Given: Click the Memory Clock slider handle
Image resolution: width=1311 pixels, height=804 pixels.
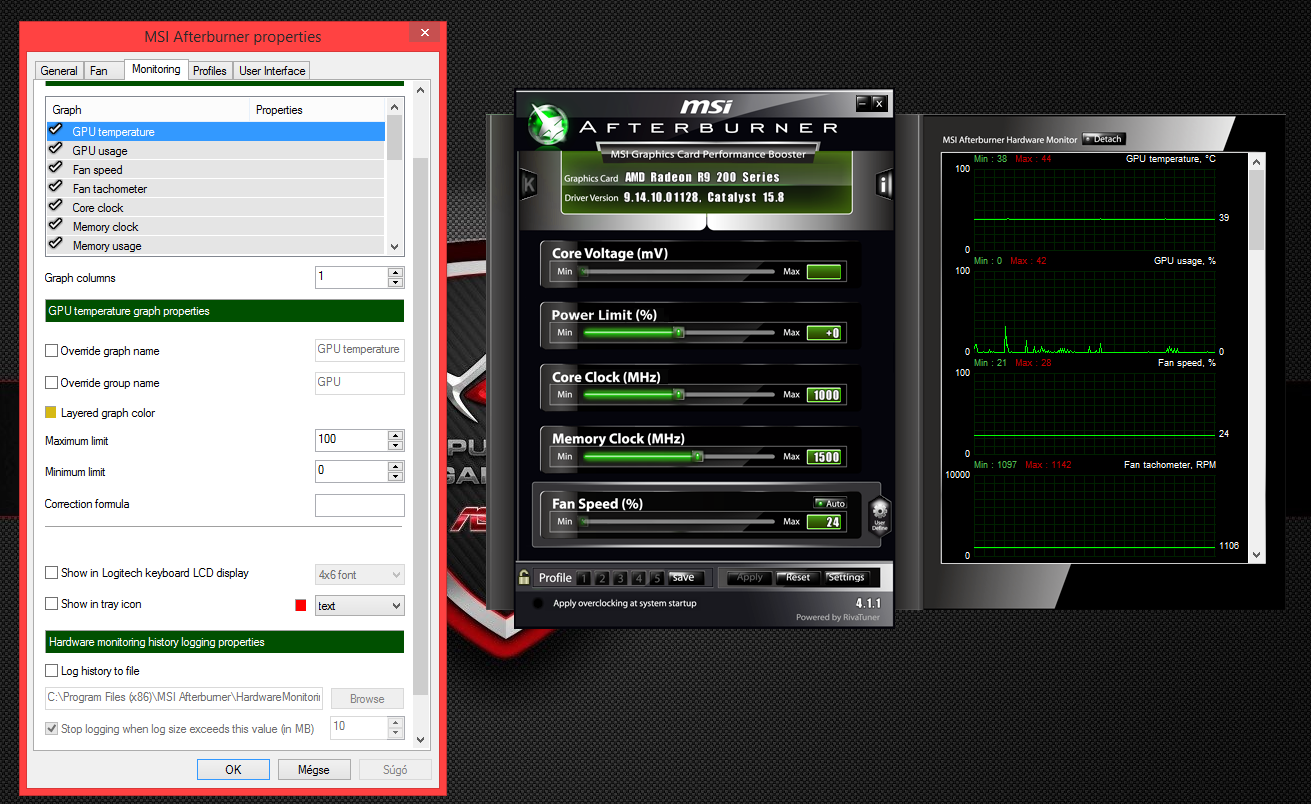Looking at the screenshot, I should (x=698, y=457).
